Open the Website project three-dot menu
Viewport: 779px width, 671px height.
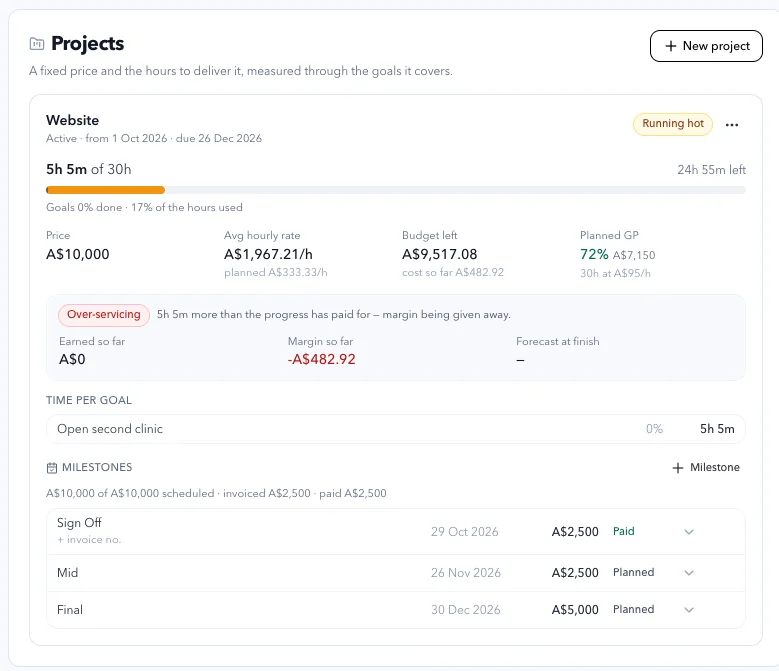click(x=731, y=125)
